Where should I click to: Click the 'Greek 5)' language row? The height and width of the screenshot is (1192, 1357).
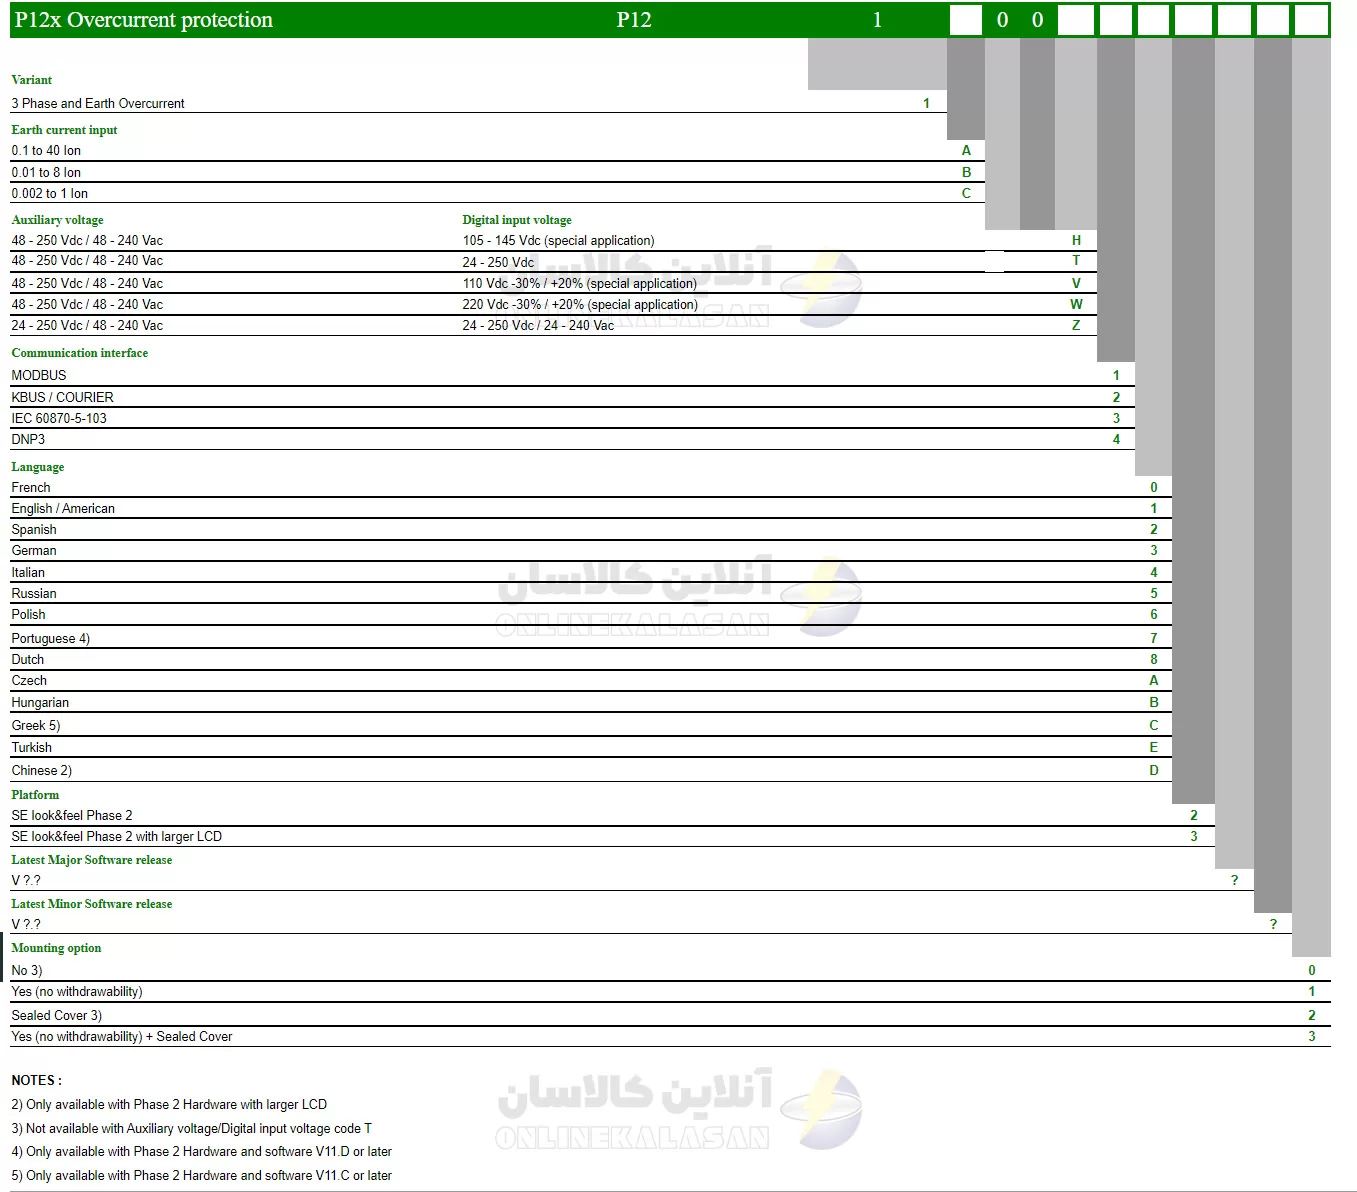pyautogui.click(x=591, y=725)
